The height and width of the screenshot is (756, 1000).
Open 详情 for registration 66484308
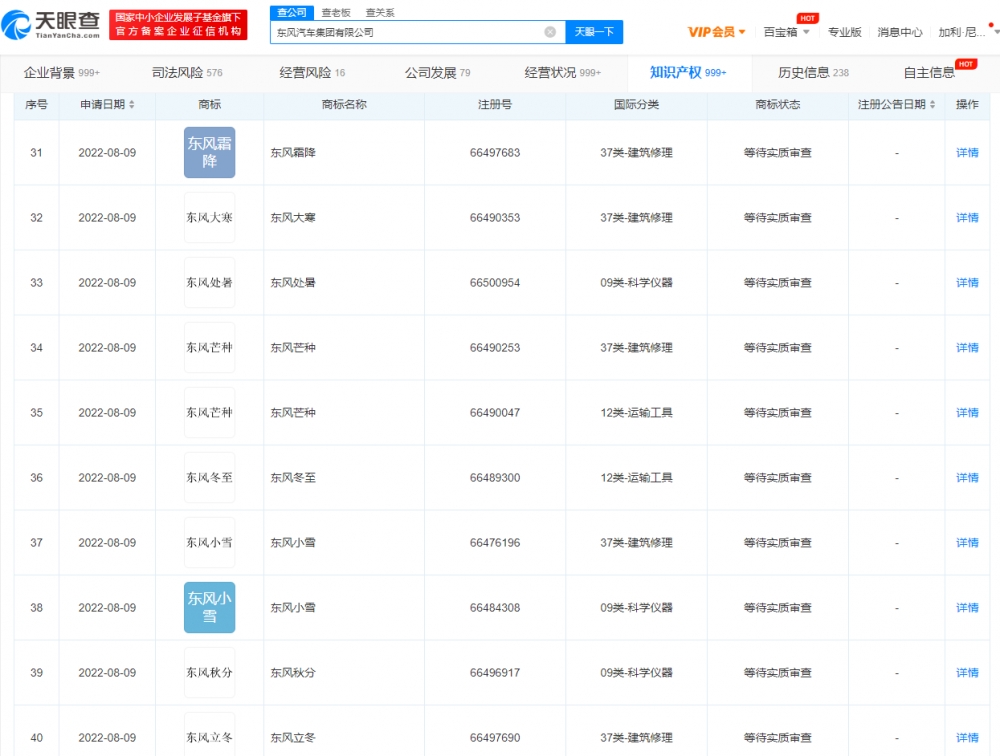[967, 607]
